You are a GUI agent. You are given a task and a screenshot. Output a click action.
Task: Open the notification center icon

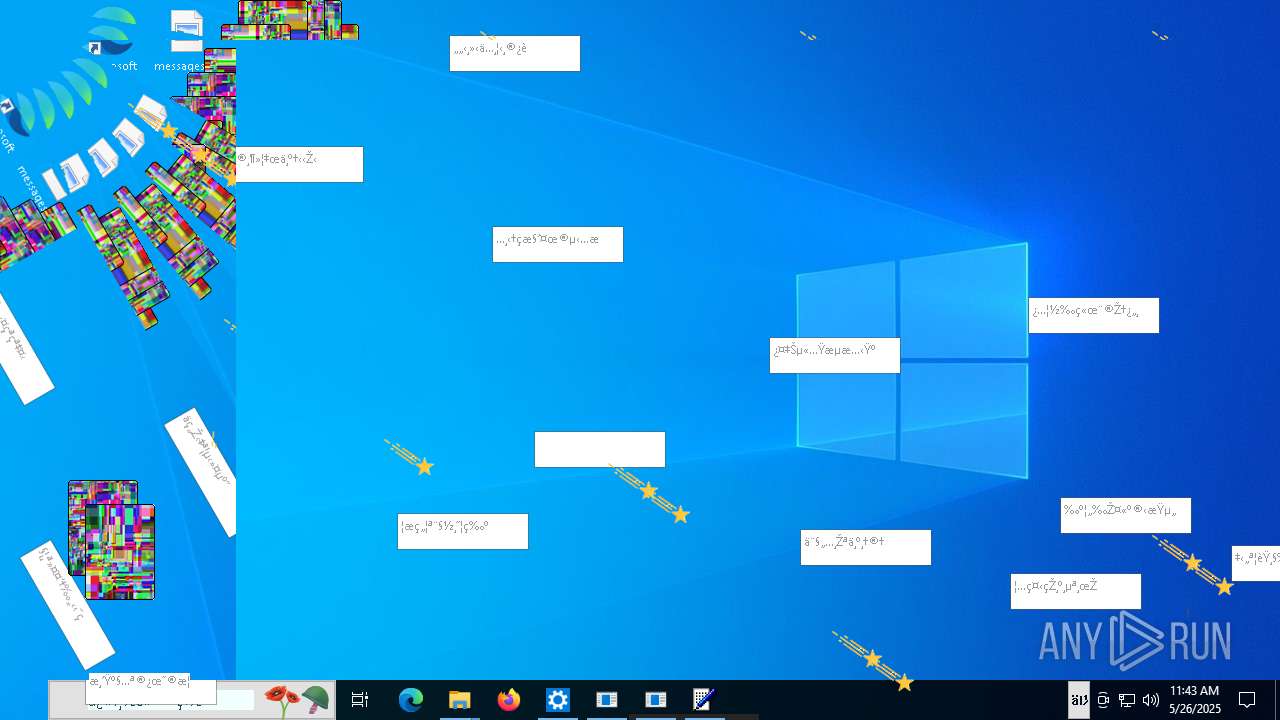pyautogui.click(x=1247, y=700)
